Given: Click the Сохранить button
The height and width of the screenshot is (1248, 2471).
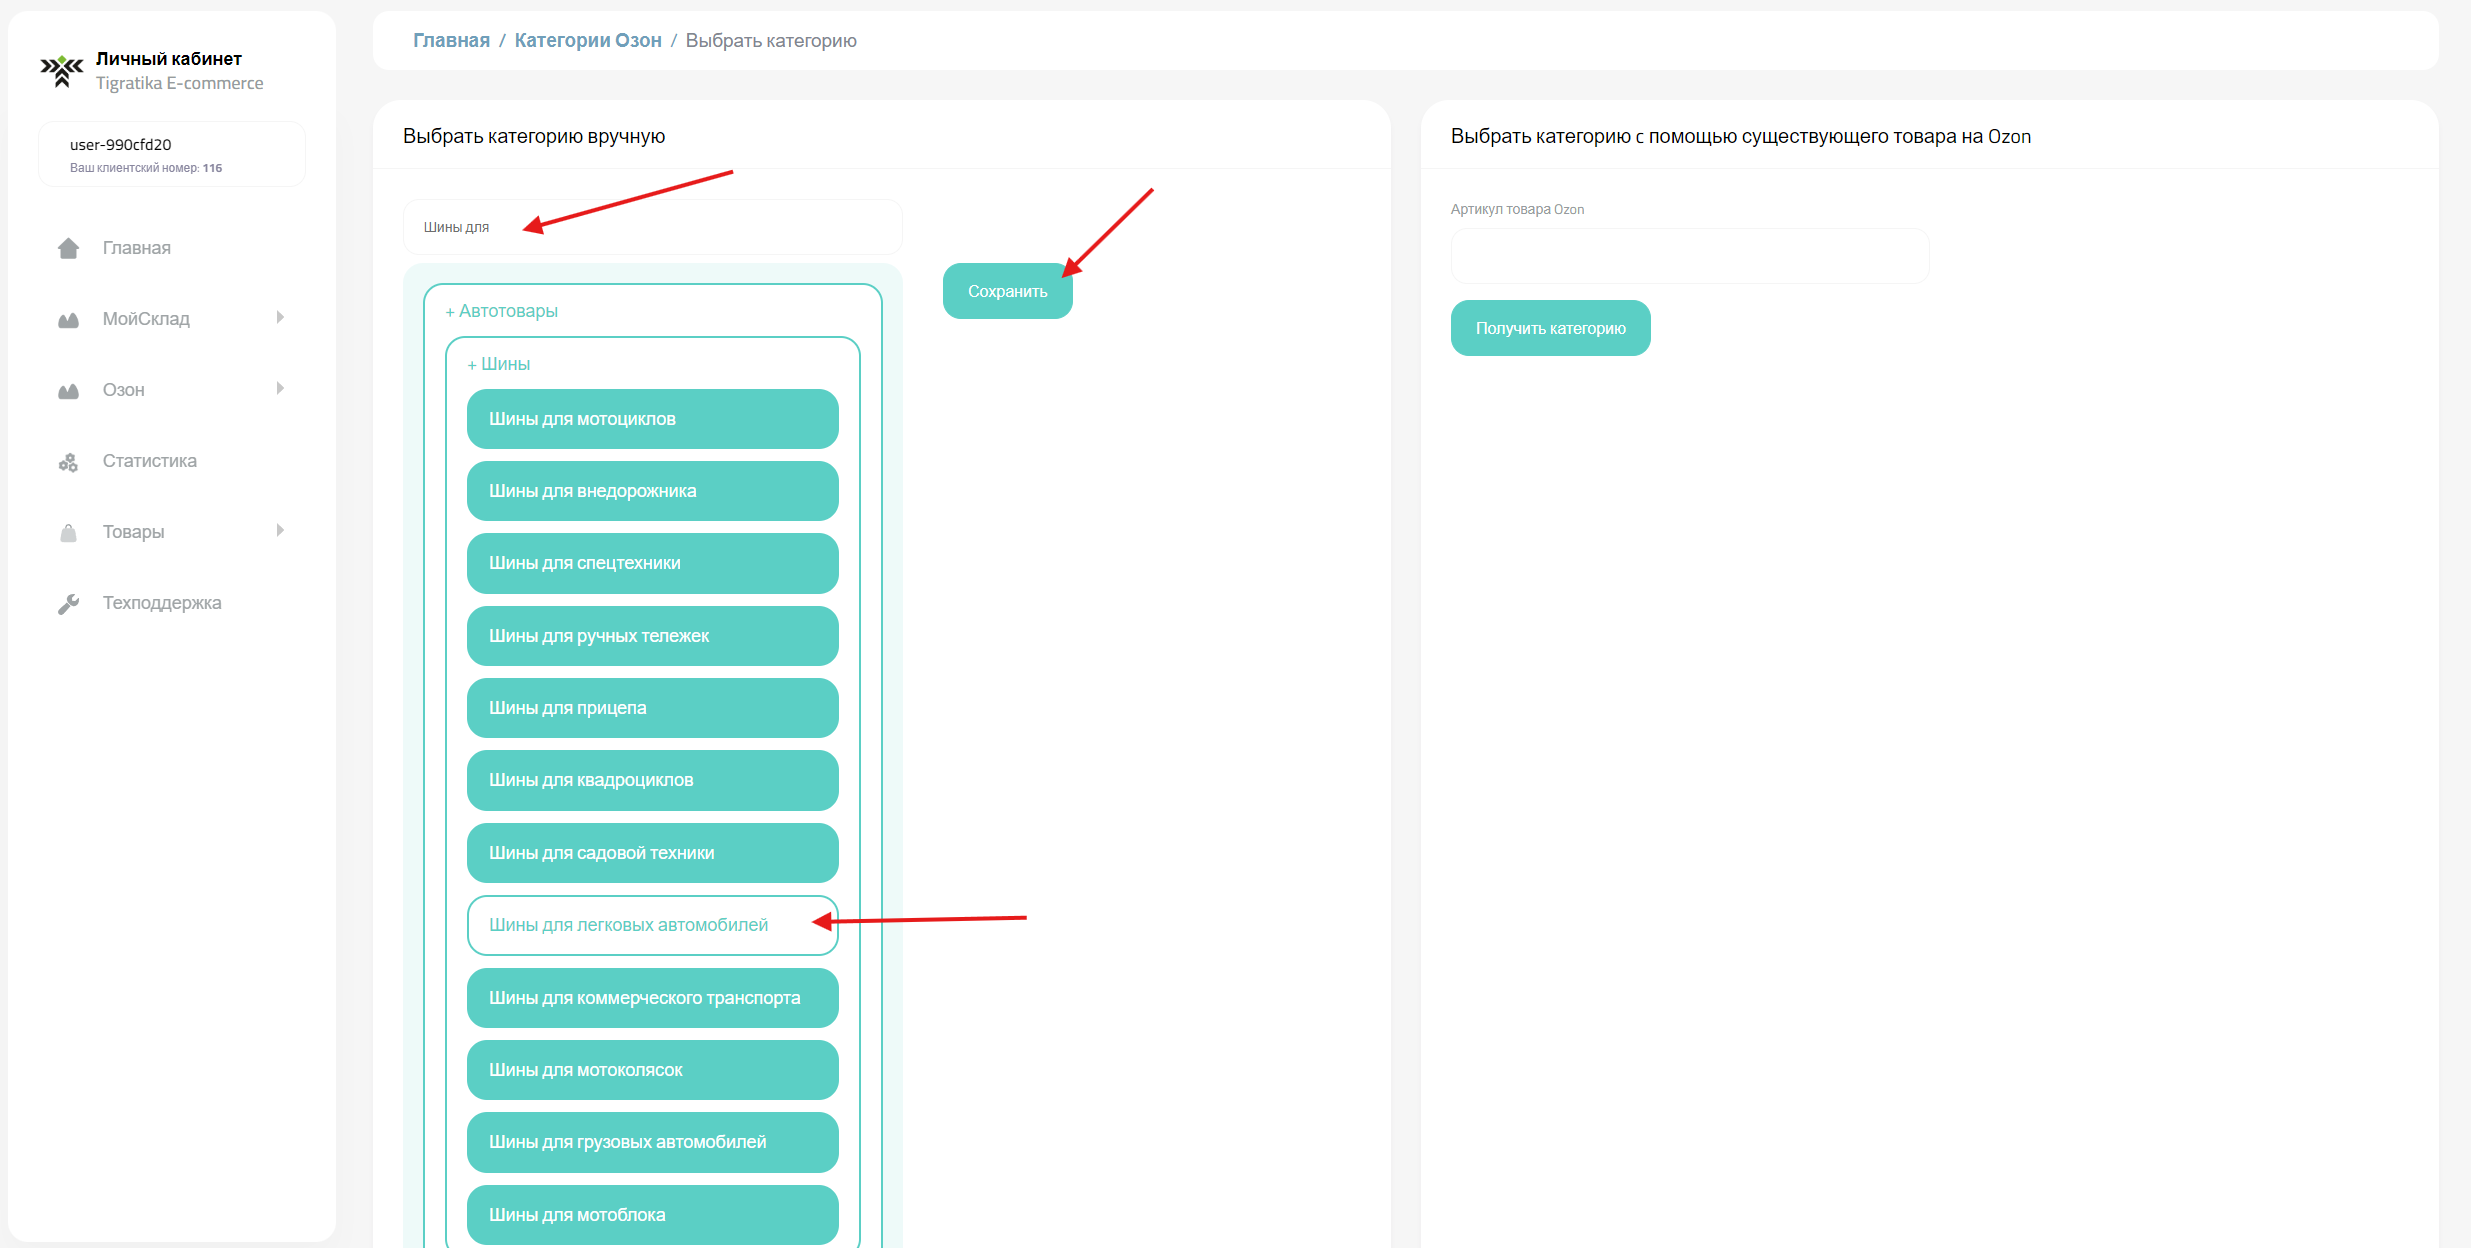Looking at the screenshot, I should click(x=1008, y=291).
